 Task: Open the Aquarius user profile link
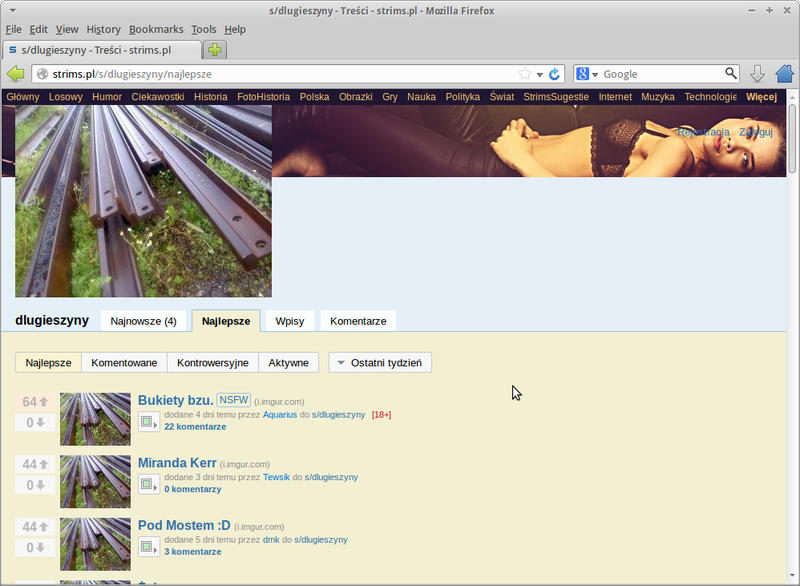[280, 415]
